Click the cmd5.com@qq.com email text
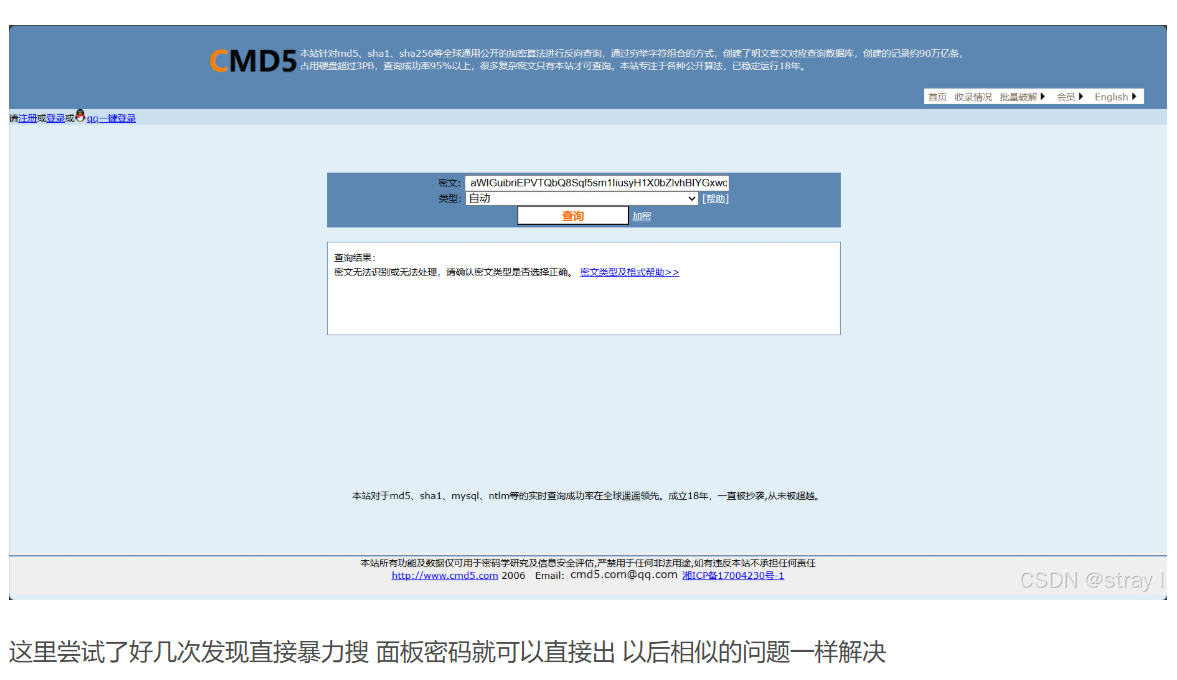This screenshot has height=680, width=1177. (624, 575)
